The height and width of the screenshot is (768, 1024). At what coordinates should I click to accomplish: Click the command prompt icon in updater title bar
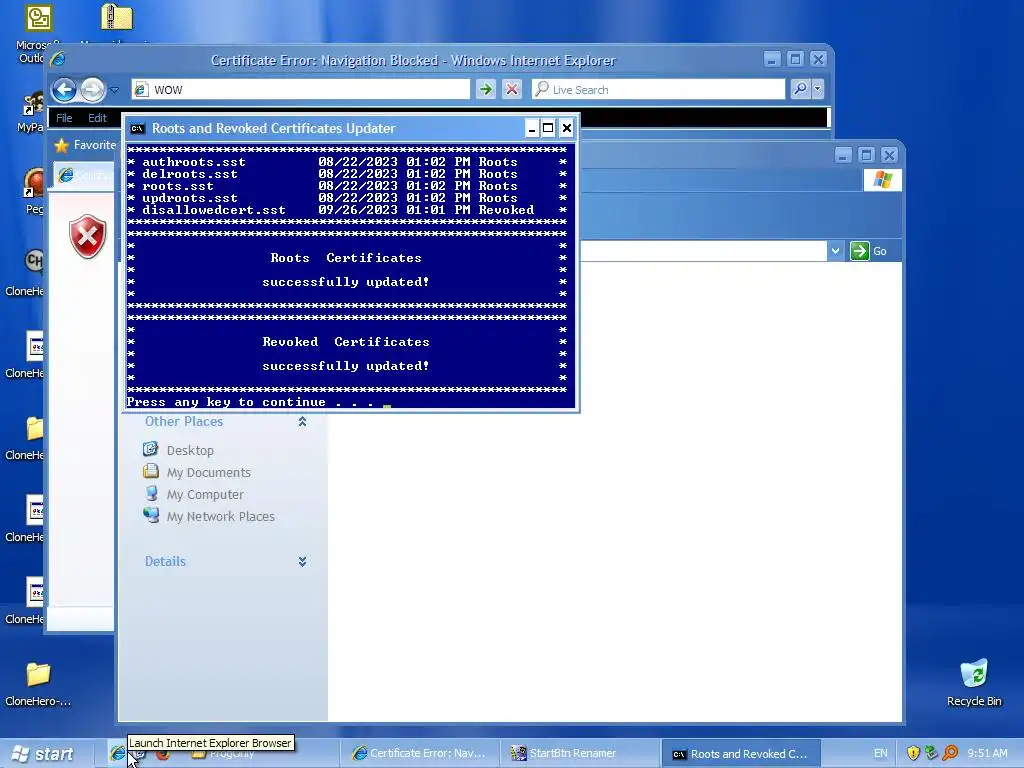(137, 129)
